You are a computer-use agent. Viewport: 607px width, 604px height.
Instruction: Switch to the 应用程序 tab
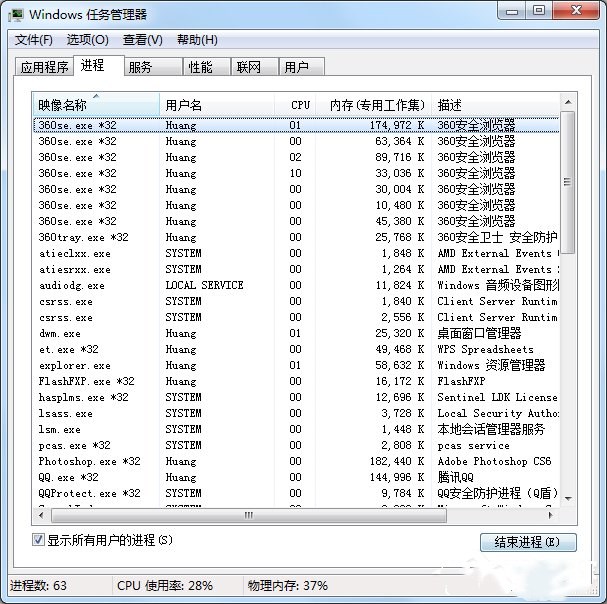pos(44,67)
